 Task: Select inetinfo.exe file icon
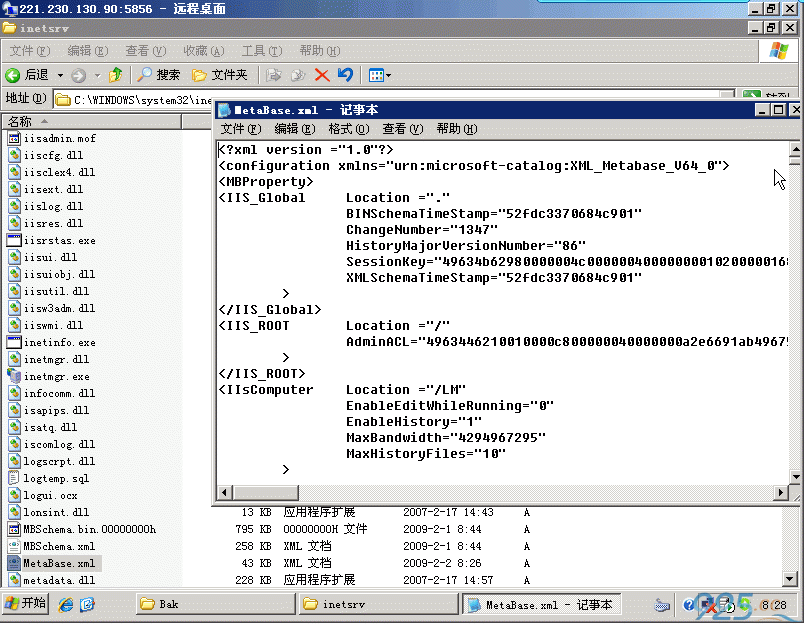click(x=14, y=343)
